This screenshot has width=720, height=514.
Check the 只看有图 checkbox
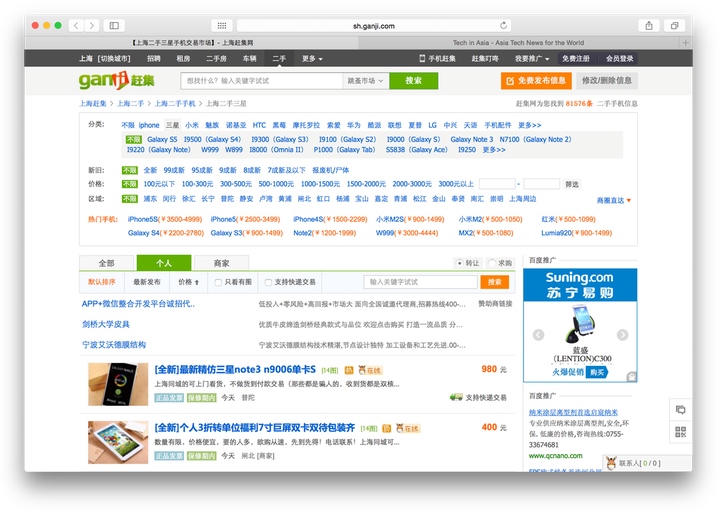[x=218, y=282]
